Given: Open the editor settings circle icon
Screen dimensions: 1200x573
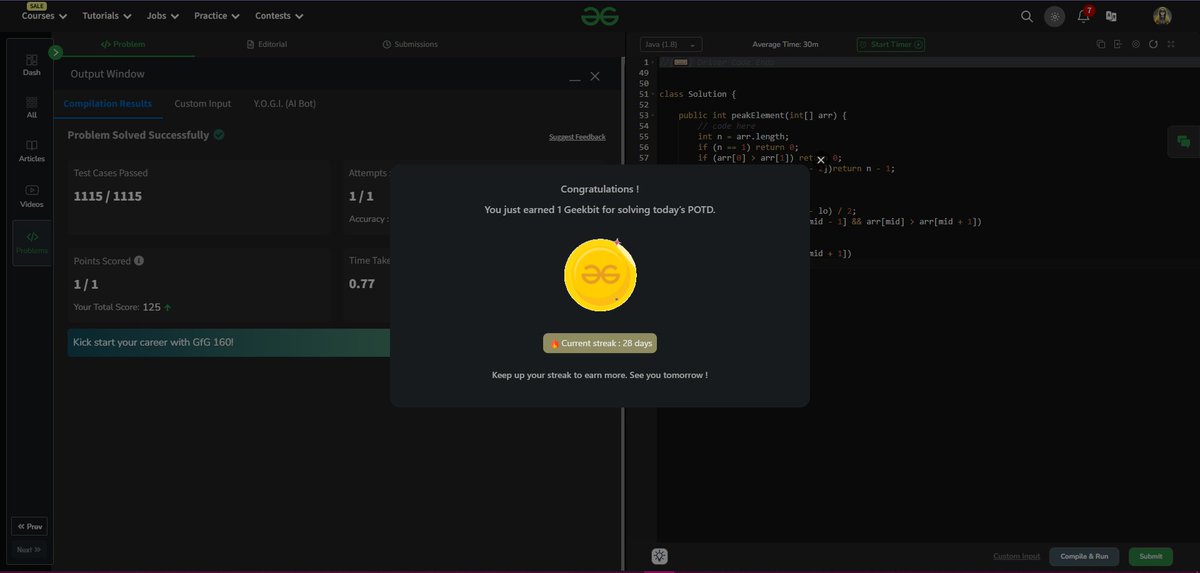Looking at the screenshot, I should pyautogui.click(x=1136, y=44).
